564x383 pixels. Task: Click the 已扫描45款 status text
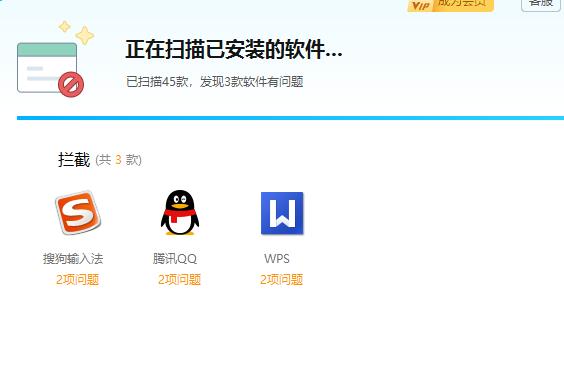214,82
